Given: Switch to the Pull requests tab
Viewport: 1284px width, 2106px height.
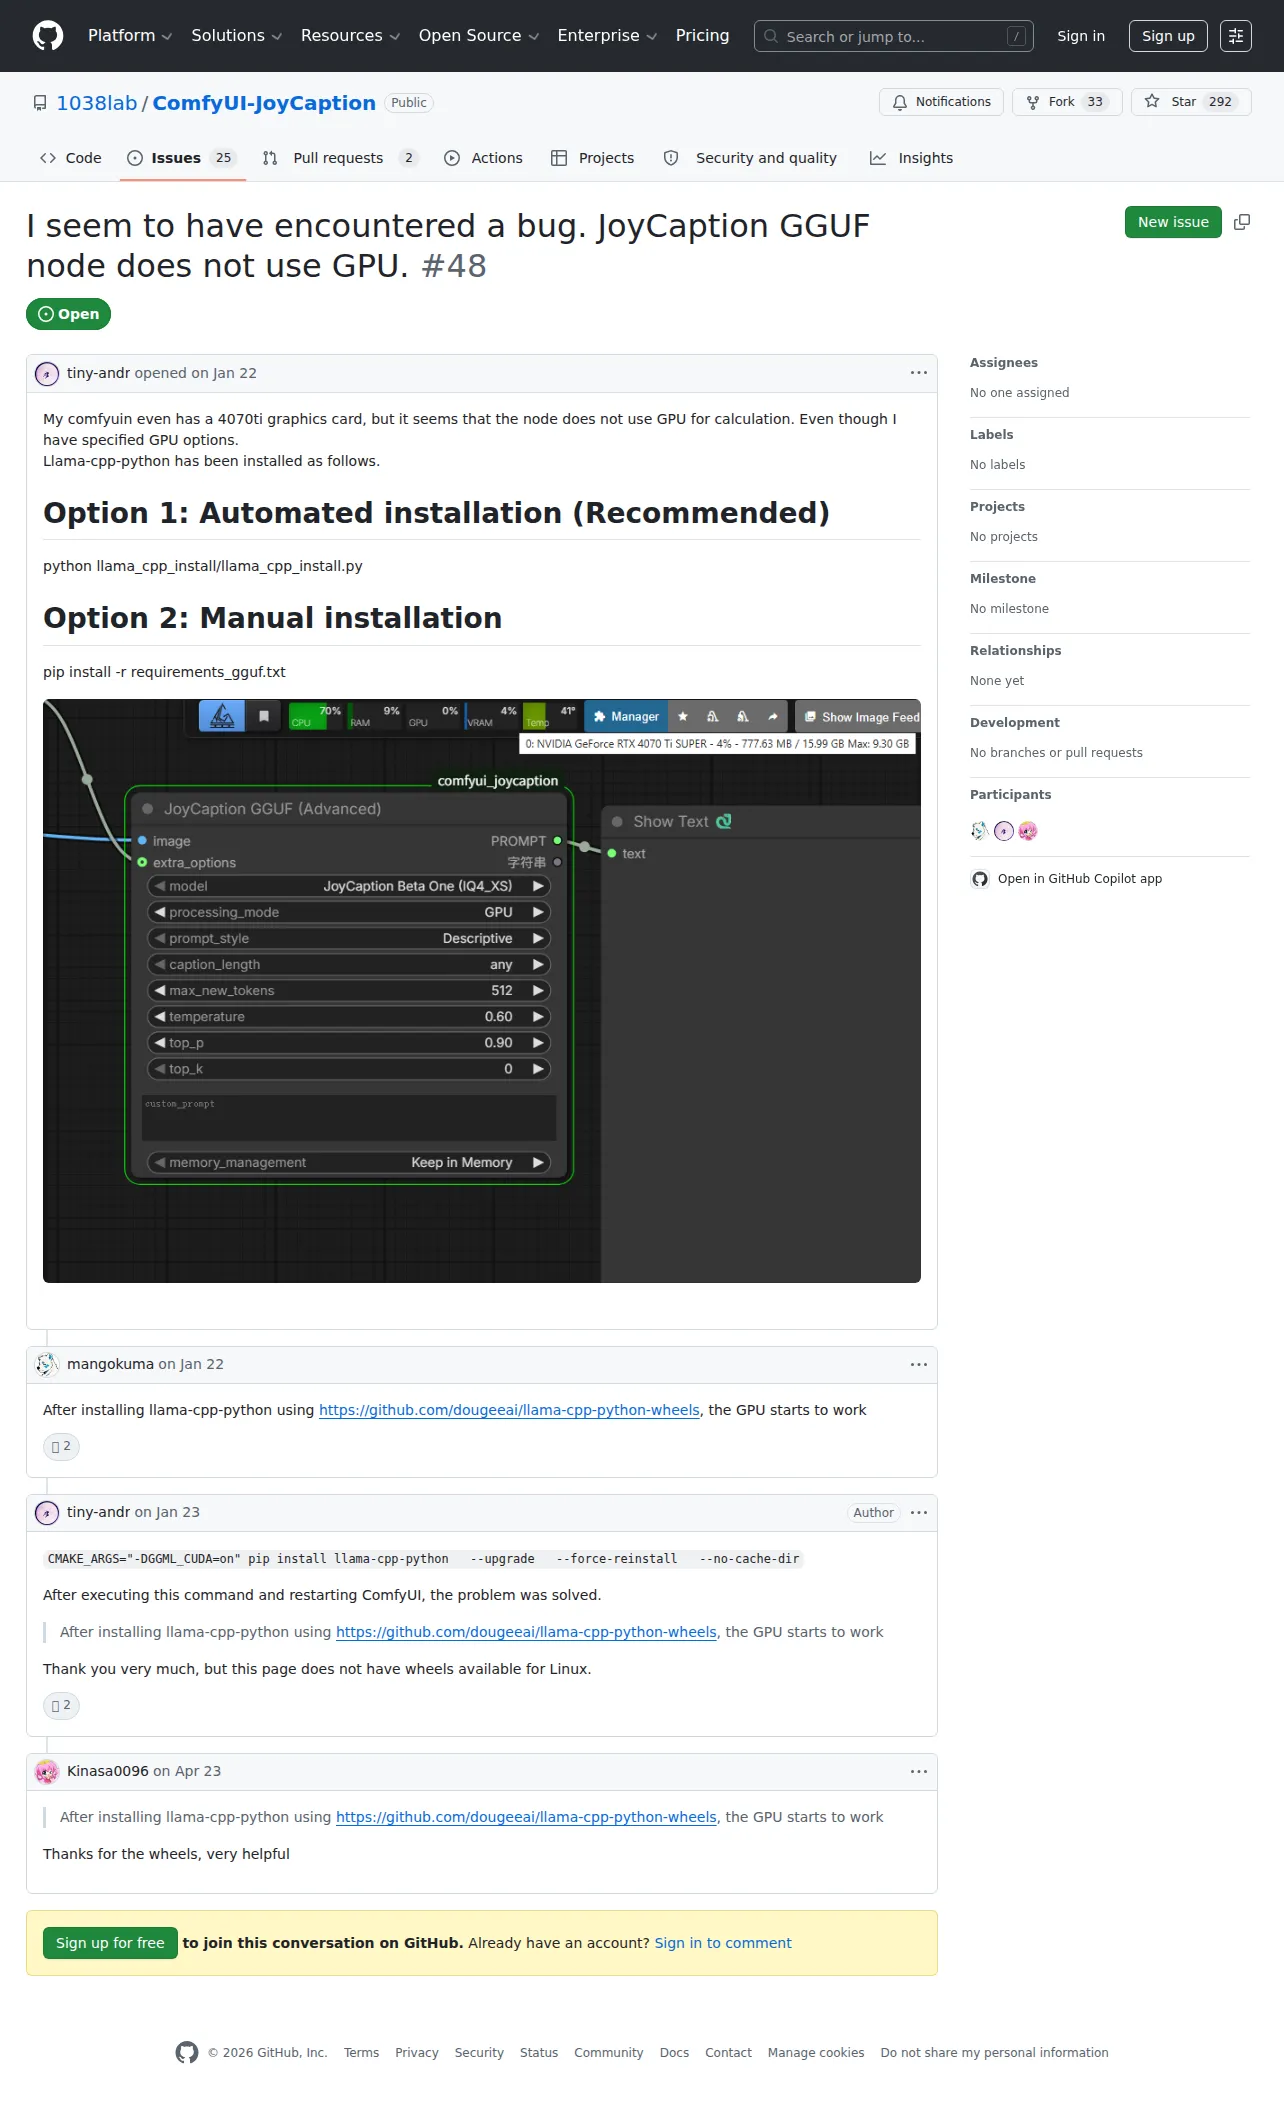Looking at the screenshot, I should click(x=340, y=158).
